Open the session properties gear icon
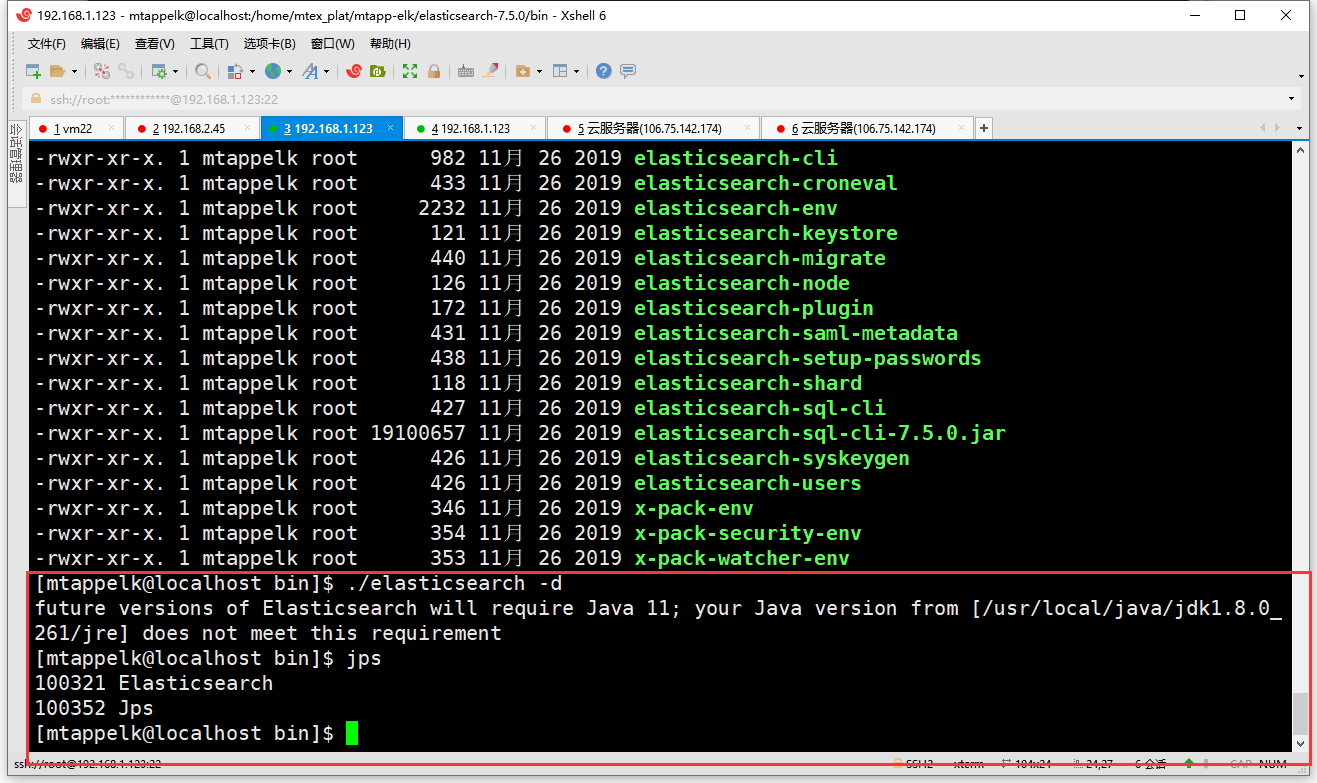Viewport: 1317px width, 783px height. click(159, 71)
